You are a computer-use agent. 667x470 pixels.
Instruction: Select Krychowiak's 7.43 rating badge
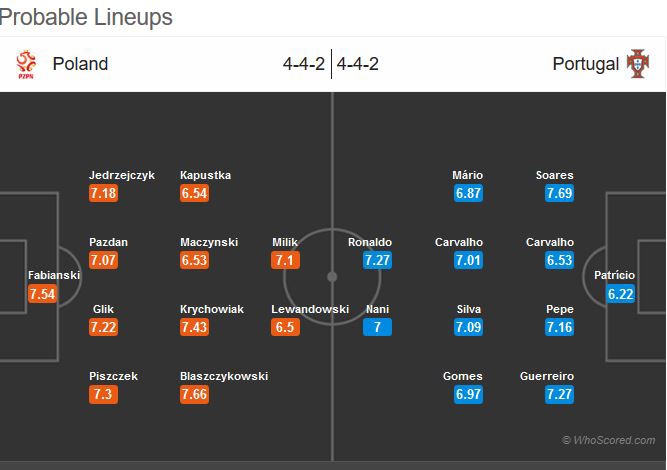[x=194, y=327]
